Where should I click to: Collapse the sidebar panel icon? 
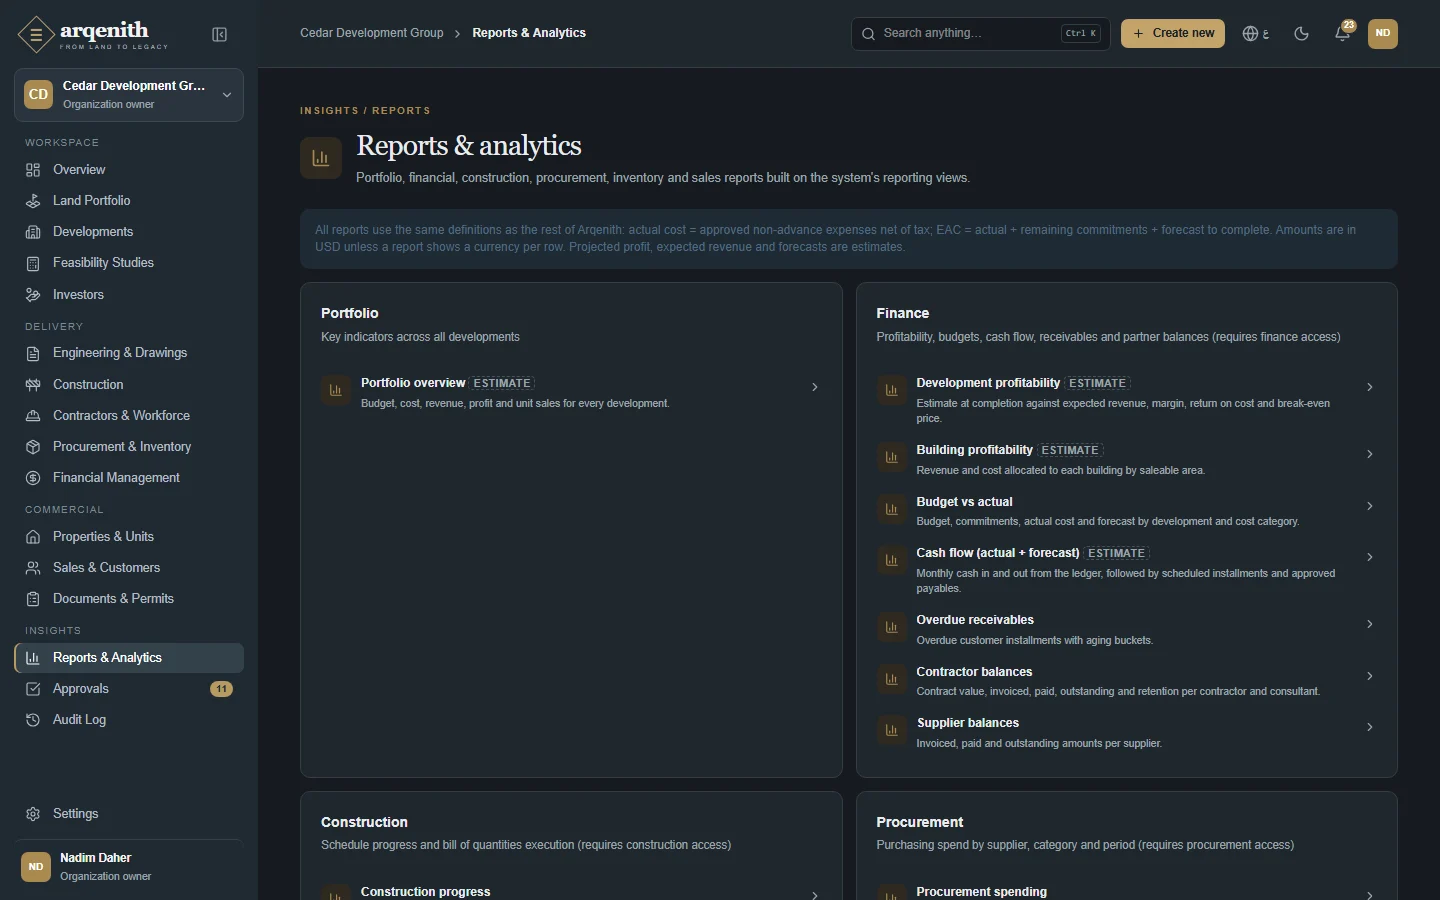[x=220, y=35]
